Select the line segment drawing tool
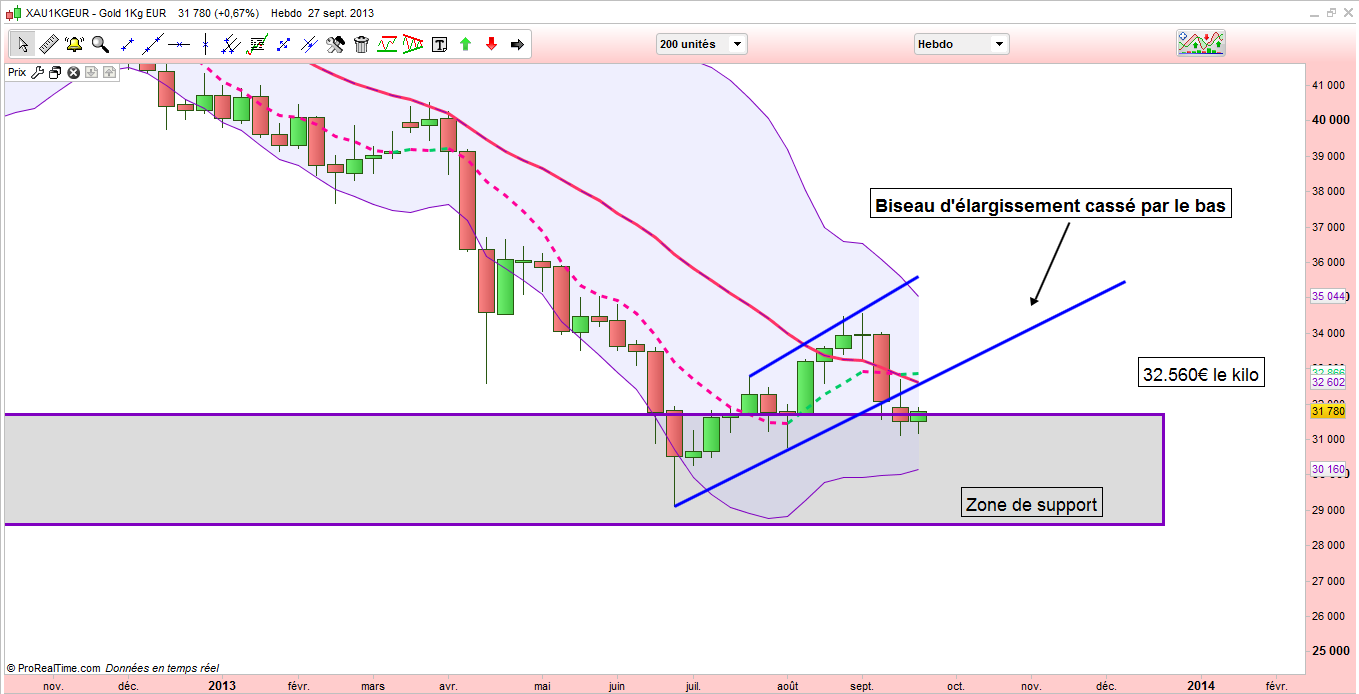 (127, 44)
